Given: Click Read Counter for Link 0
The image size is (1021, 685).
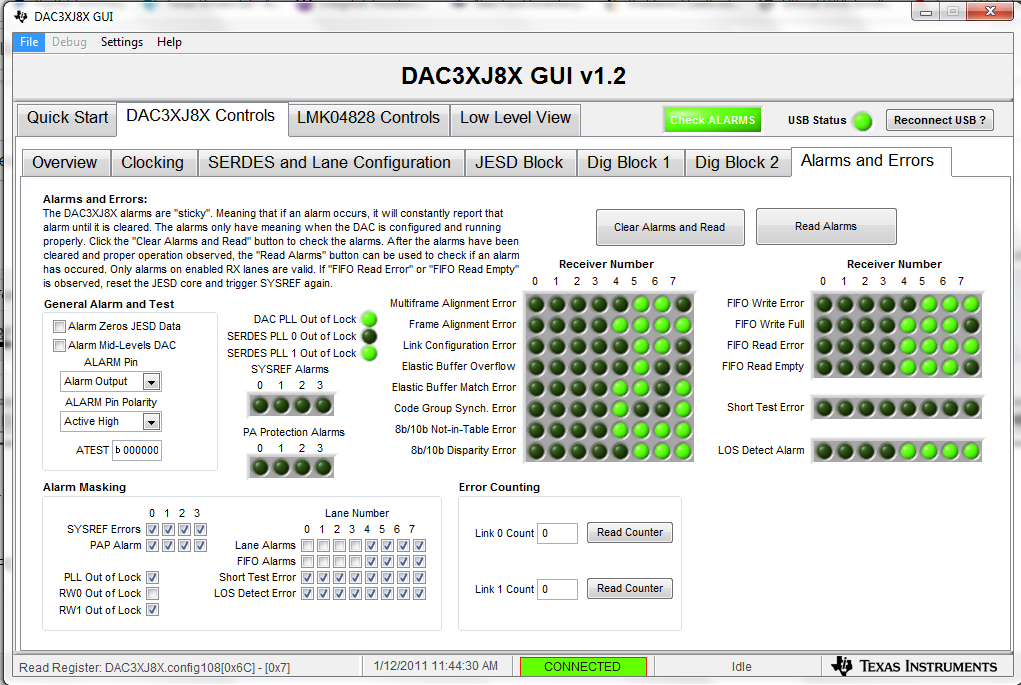Looking at the screenshot, I should point(630,533).
